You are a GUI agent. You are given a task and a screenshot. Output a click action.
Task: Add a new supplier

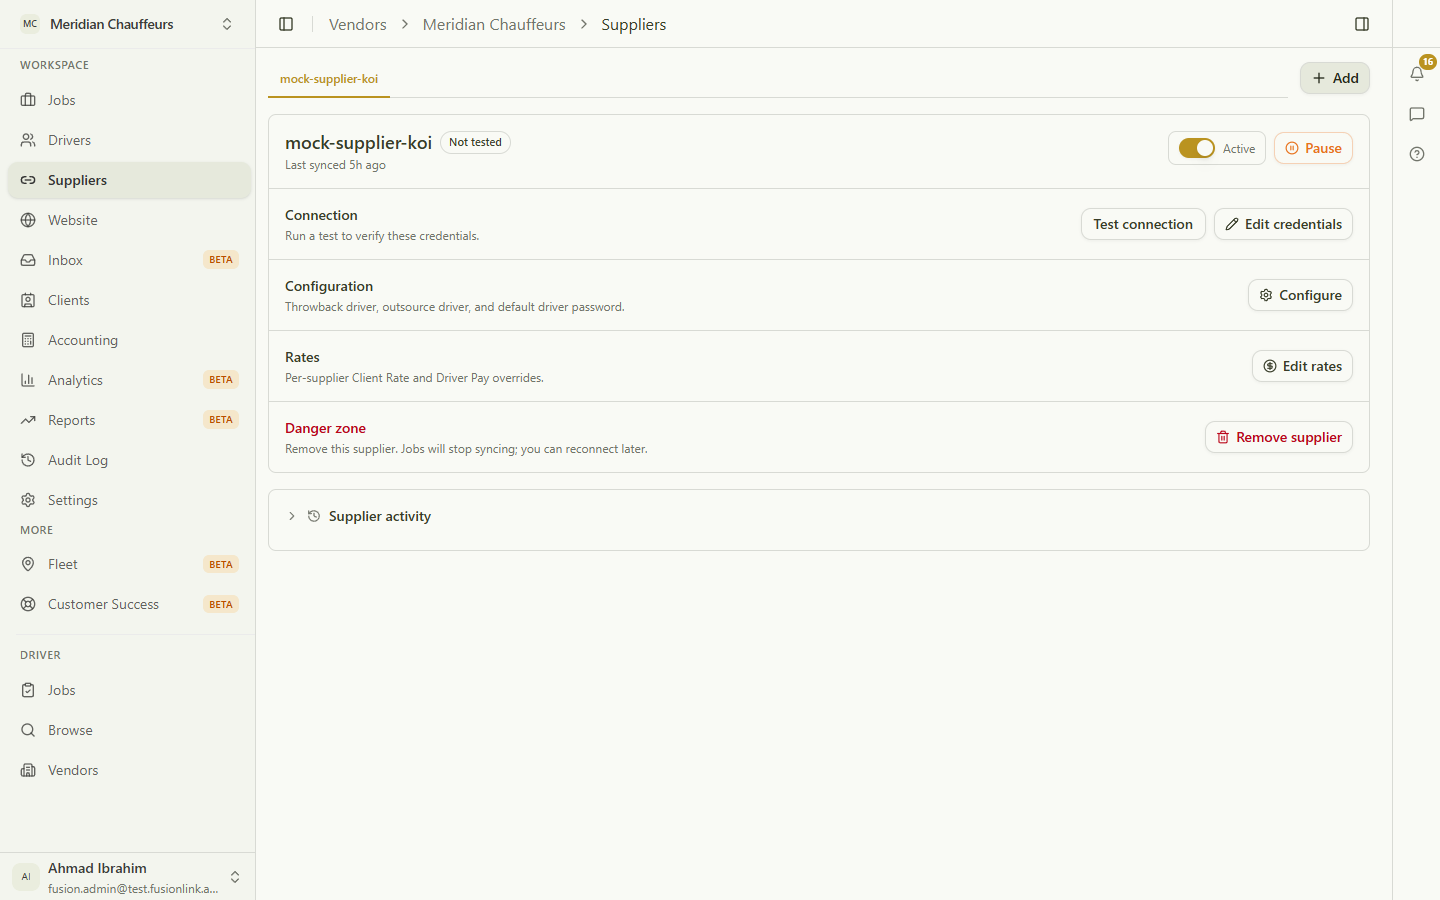pyautogui.click(x=1335, y=78)
